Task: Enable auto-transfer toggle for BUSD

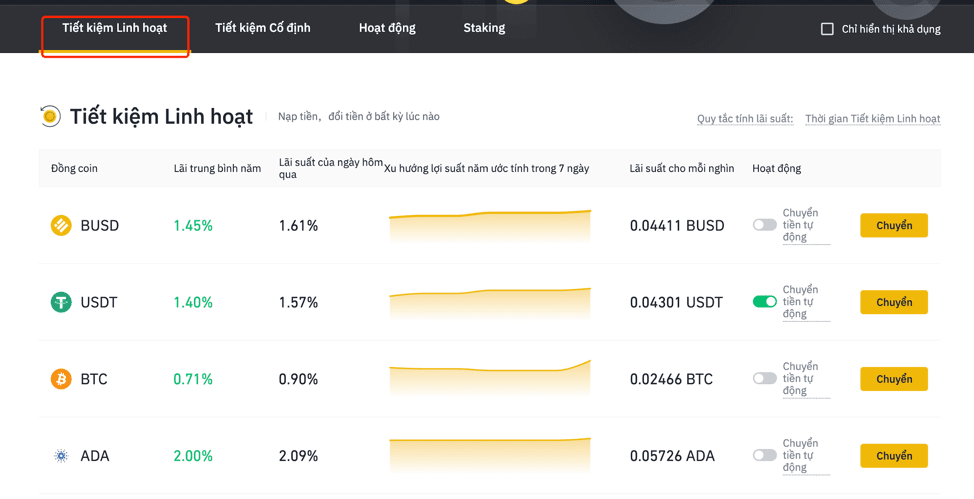Action: tap(765, 225)
